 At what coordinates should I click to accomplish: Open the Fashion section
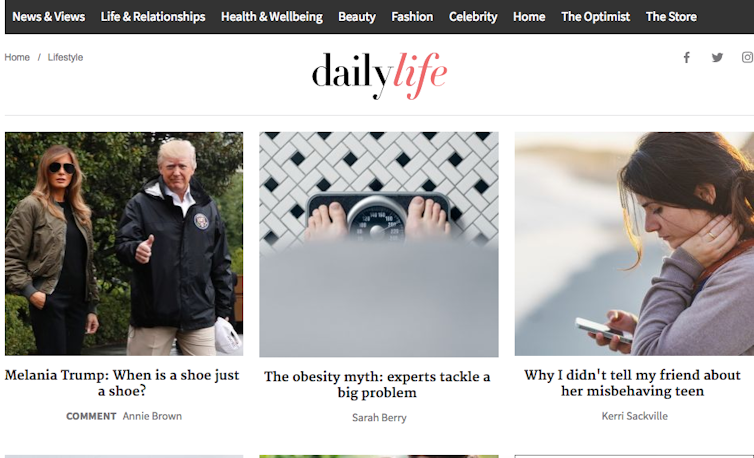(412, 17)
